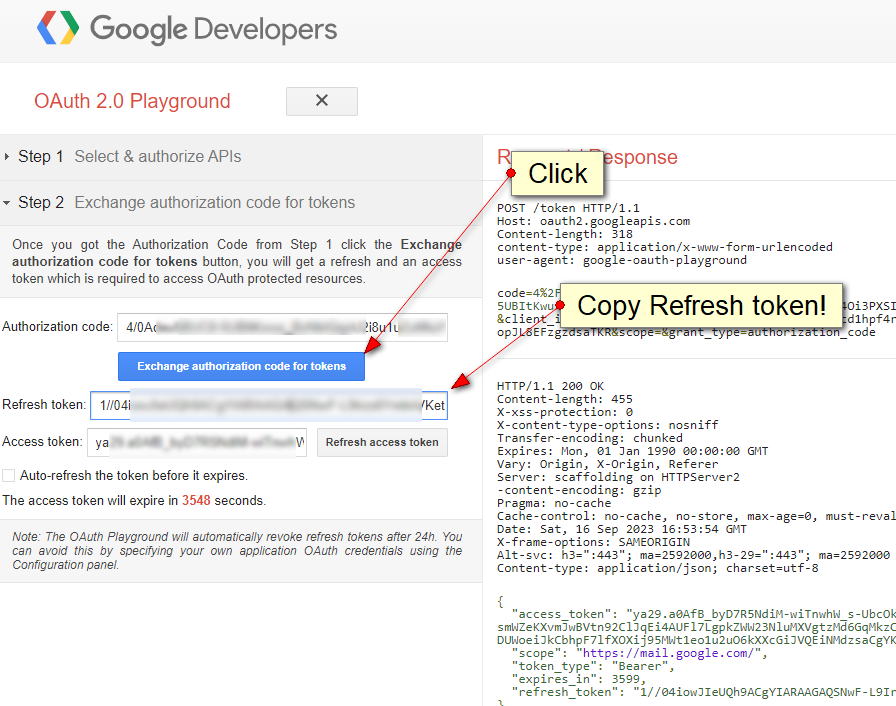Click the "user-agent: google-oauth-playground" line
896x706 pixels.
(x=622, y=260)
